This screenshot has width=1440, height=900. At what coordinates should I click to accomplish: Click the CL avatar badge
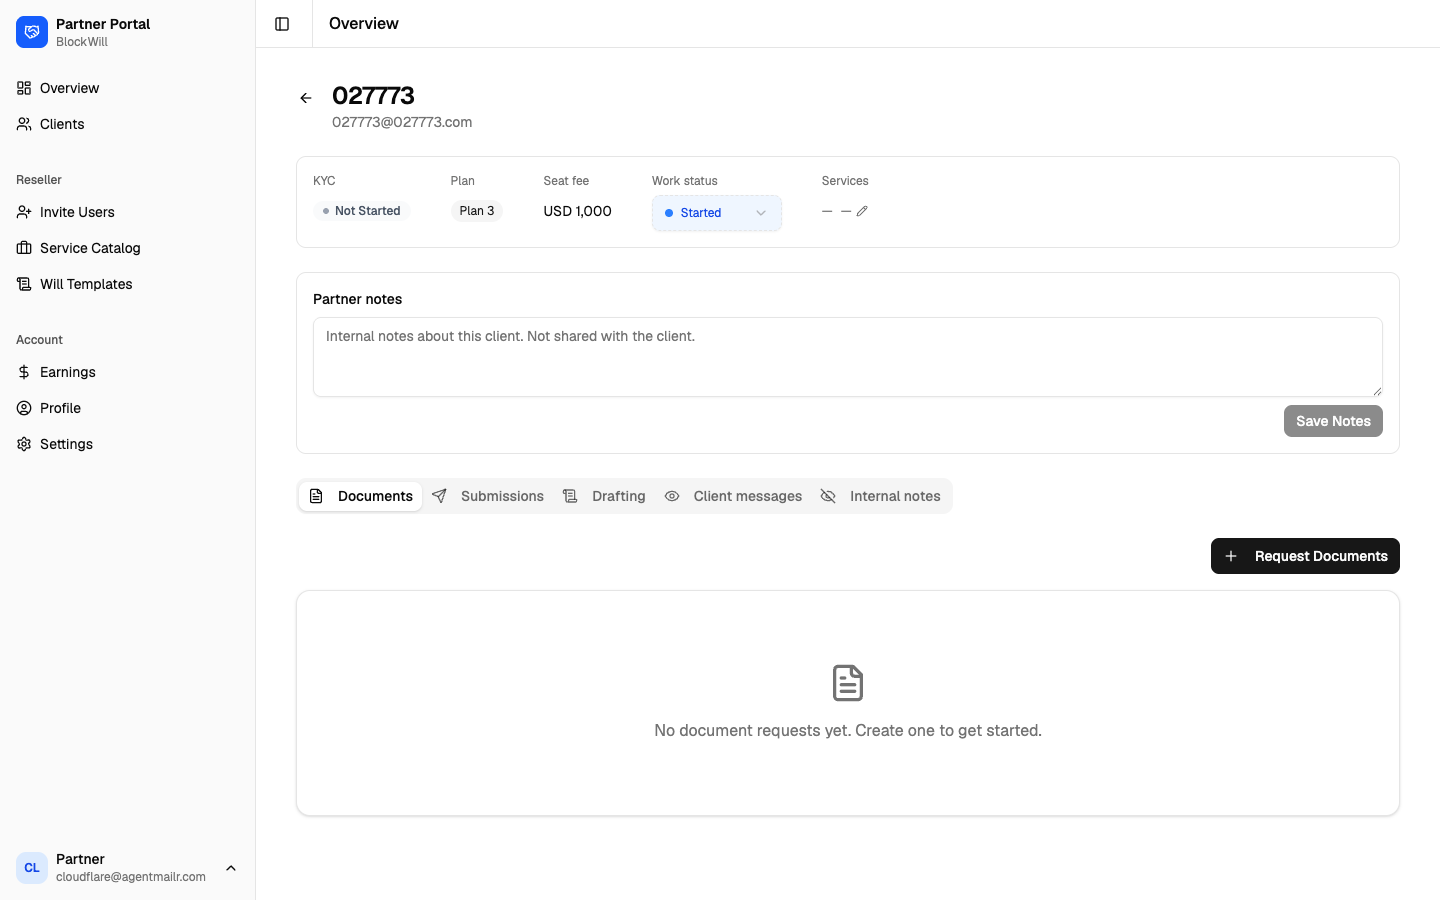[32, 868]
